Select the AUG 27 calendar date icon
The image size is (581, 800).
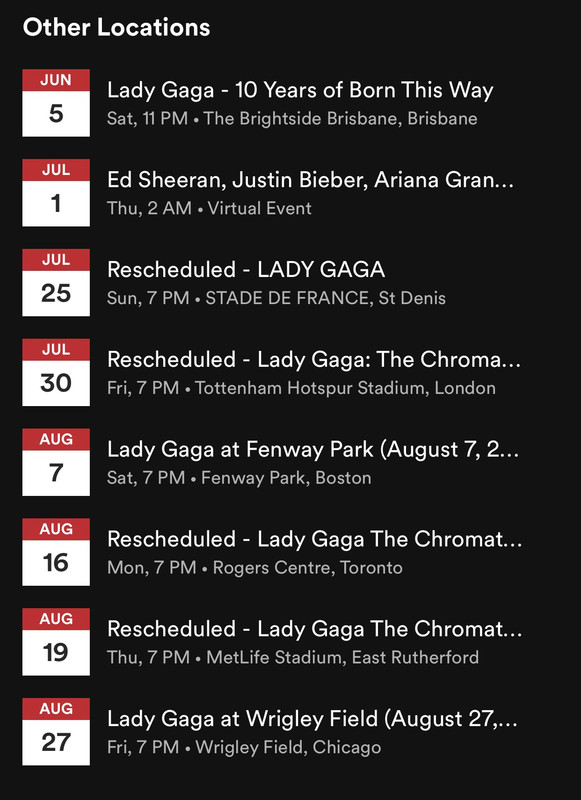56,732
